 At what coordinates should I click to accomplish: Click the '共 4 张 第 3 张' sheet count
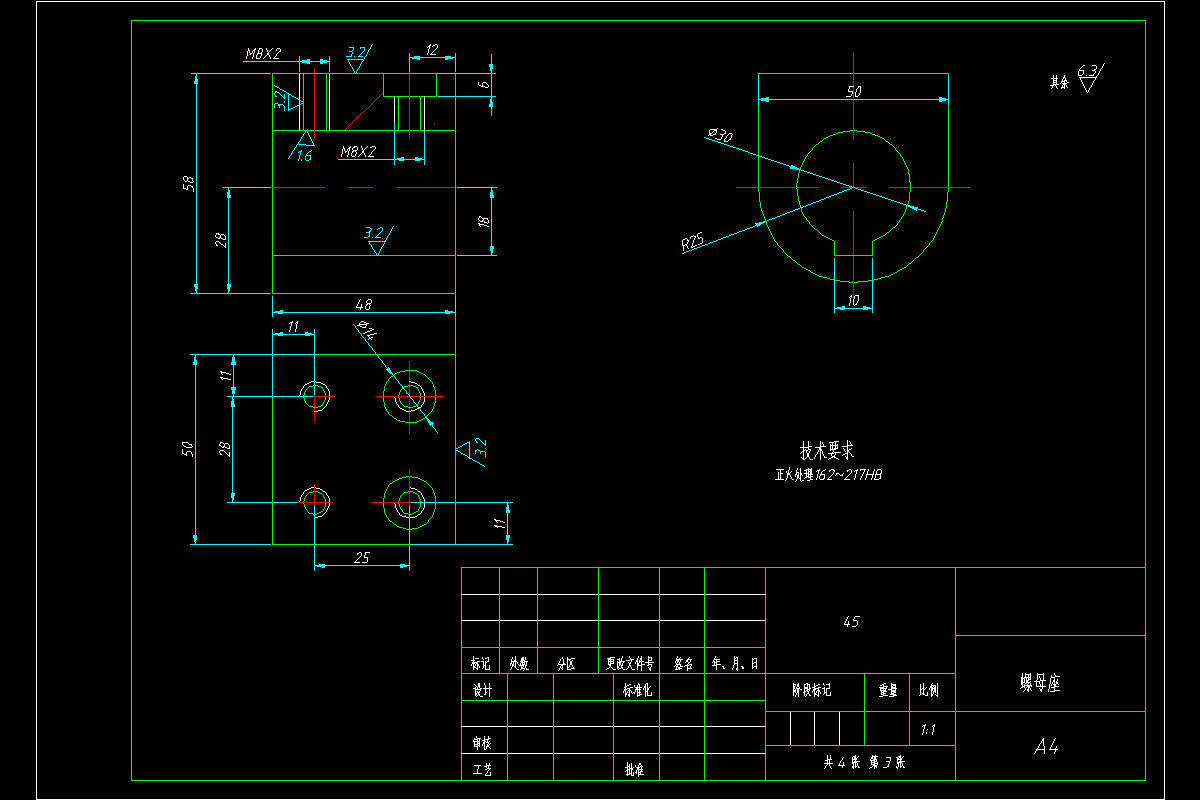864,762
